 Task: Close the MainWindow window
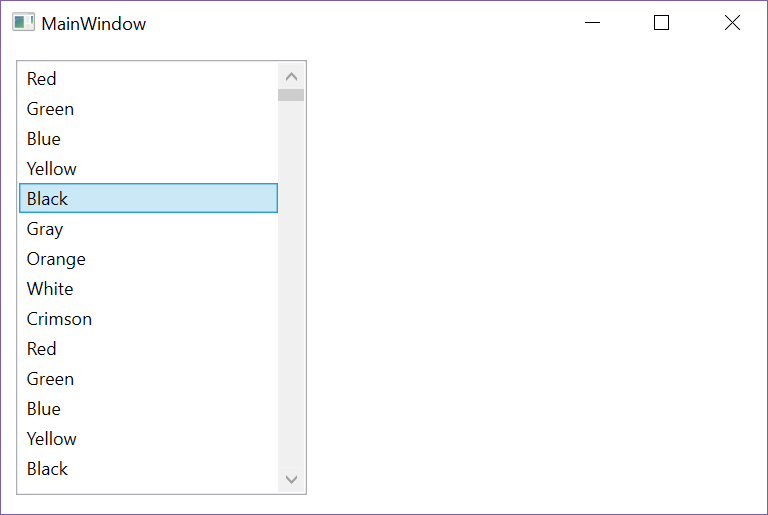pyautogui.click(x=732, y=23)
